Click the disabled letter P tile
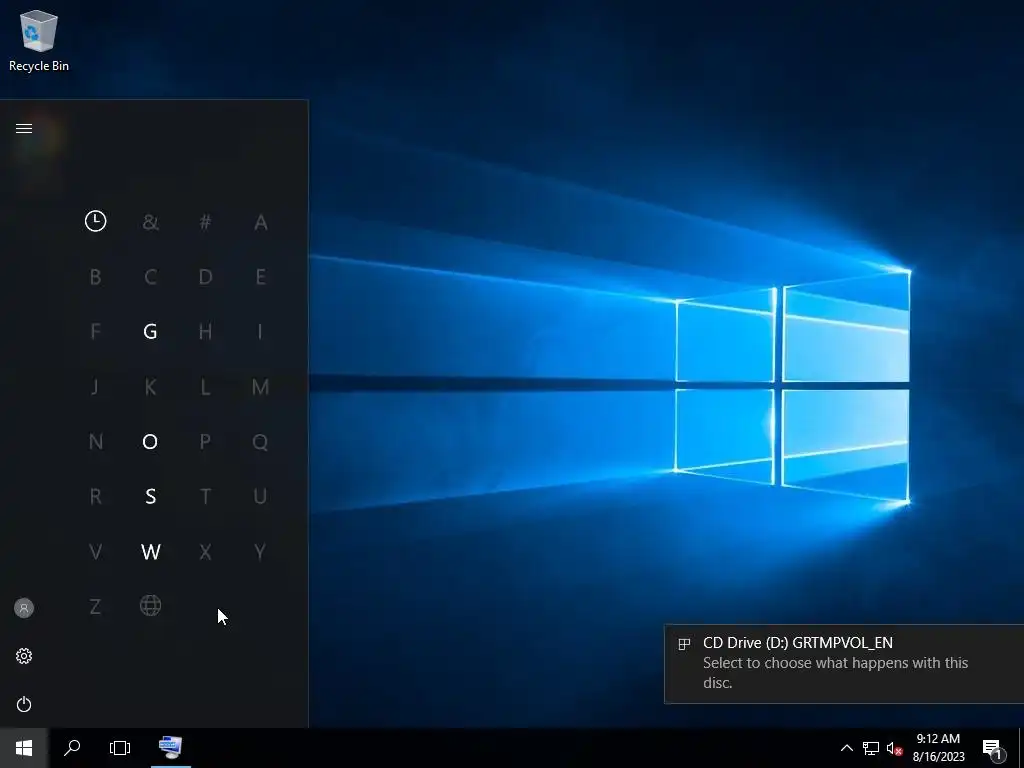The height and width of the screenshot is (768, 1024). pyautogui.click(x=205, y=441)
